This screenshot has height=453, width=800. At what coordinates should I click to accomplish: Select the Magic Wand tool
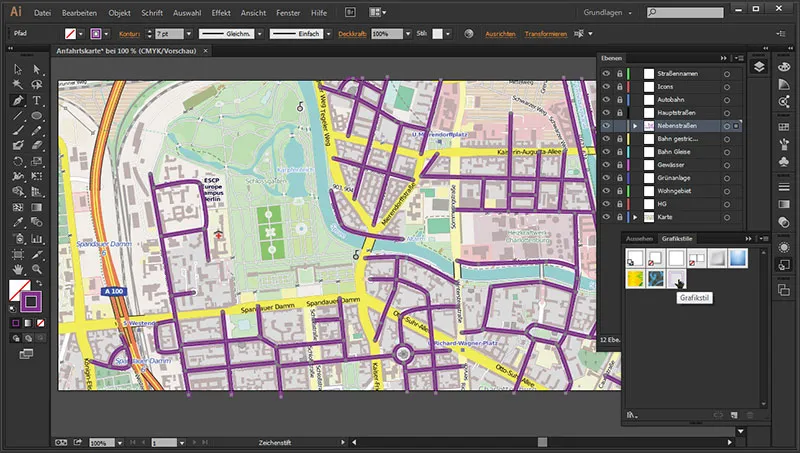(18, 84)
